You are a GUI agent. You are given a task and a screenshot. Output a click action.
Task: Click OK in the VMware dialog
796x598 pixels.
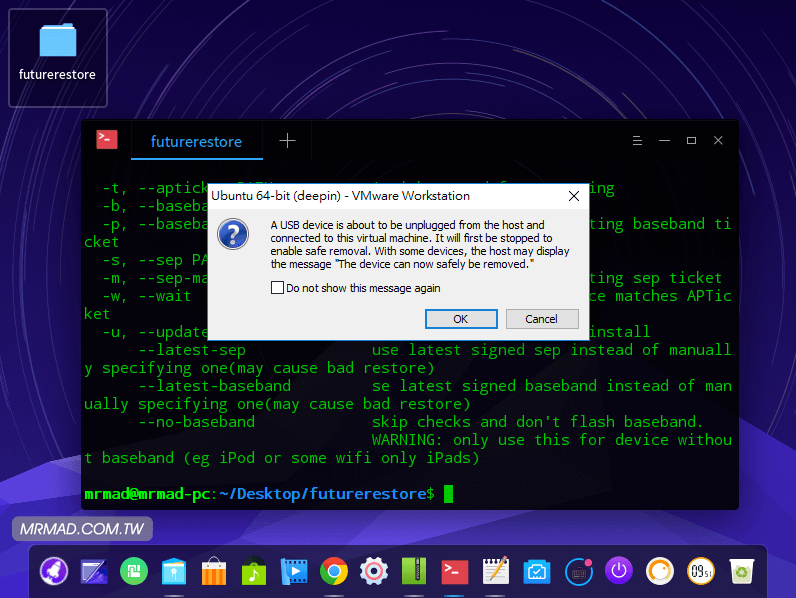pyautogui.click(x=460, y=319)
